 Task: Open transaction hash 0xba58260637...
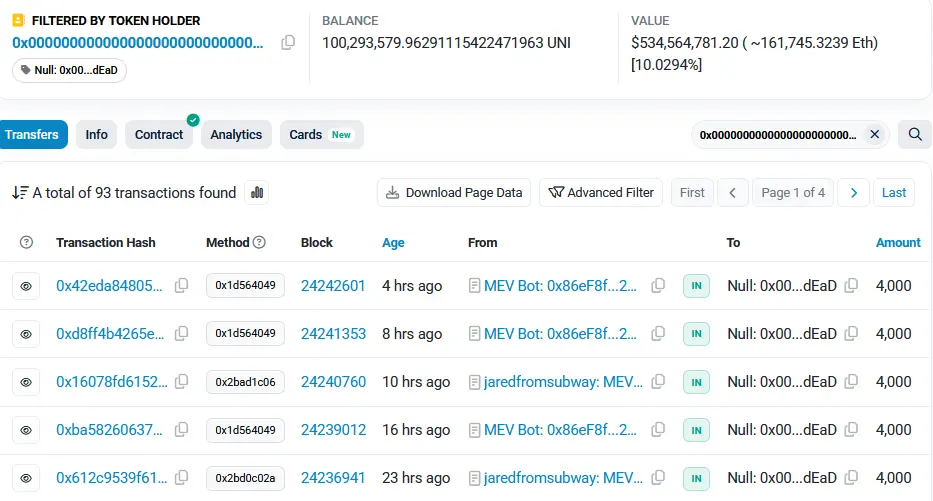(109, 430)
